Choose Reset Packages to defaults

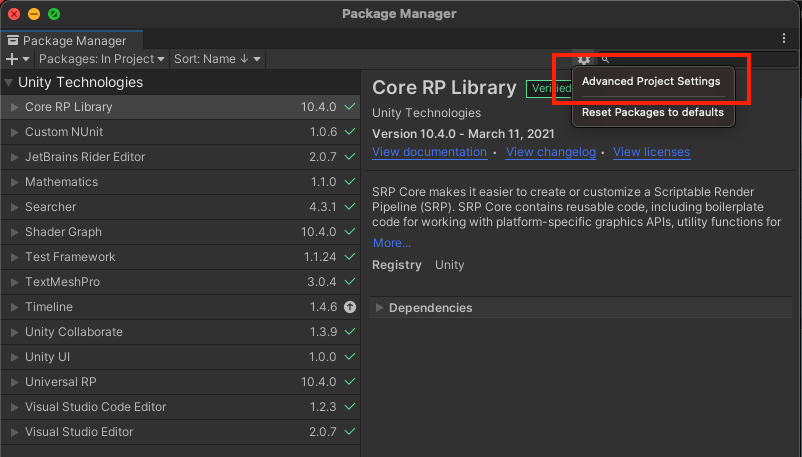[x=653, y=112]
